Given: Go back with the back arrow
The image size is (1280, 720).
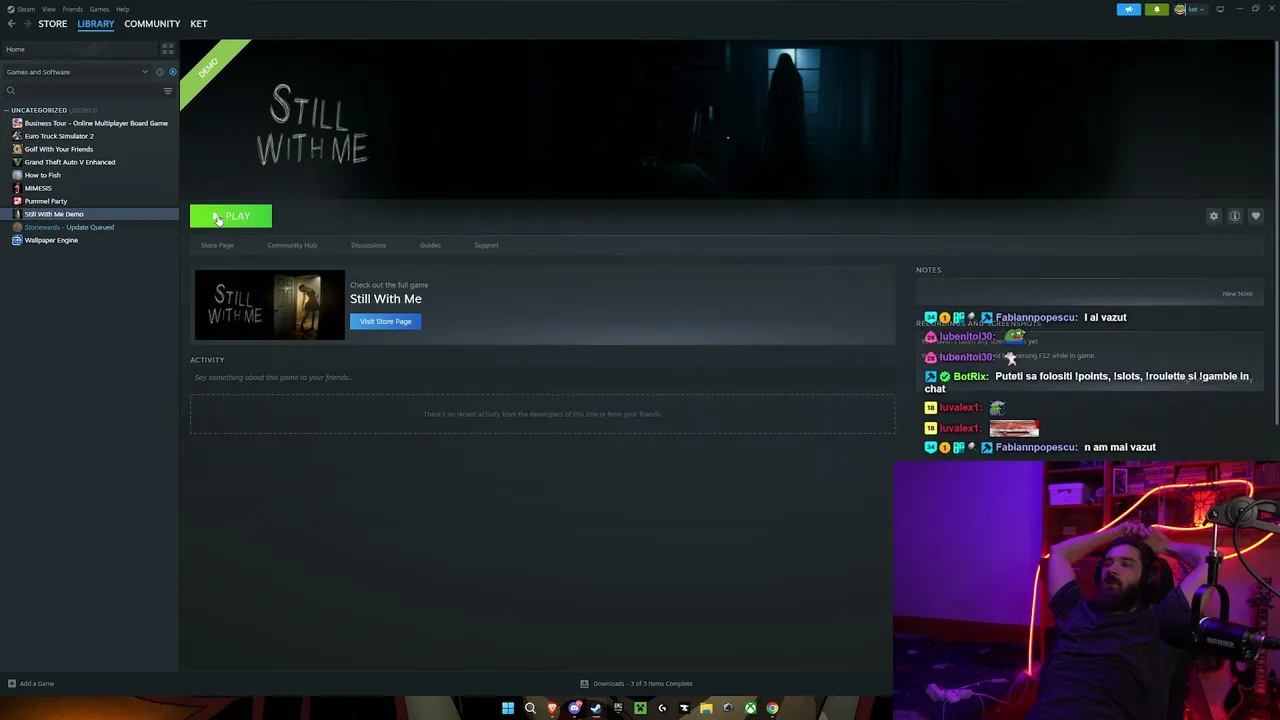Looking at the screenshot, I should (x=11, y=24).
